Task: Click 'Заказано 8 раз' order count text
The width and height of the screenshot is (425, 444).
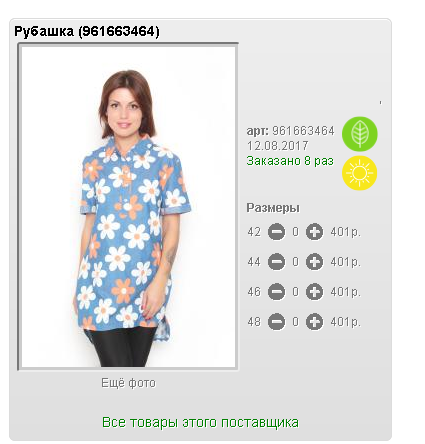Action: coord(290,161)
